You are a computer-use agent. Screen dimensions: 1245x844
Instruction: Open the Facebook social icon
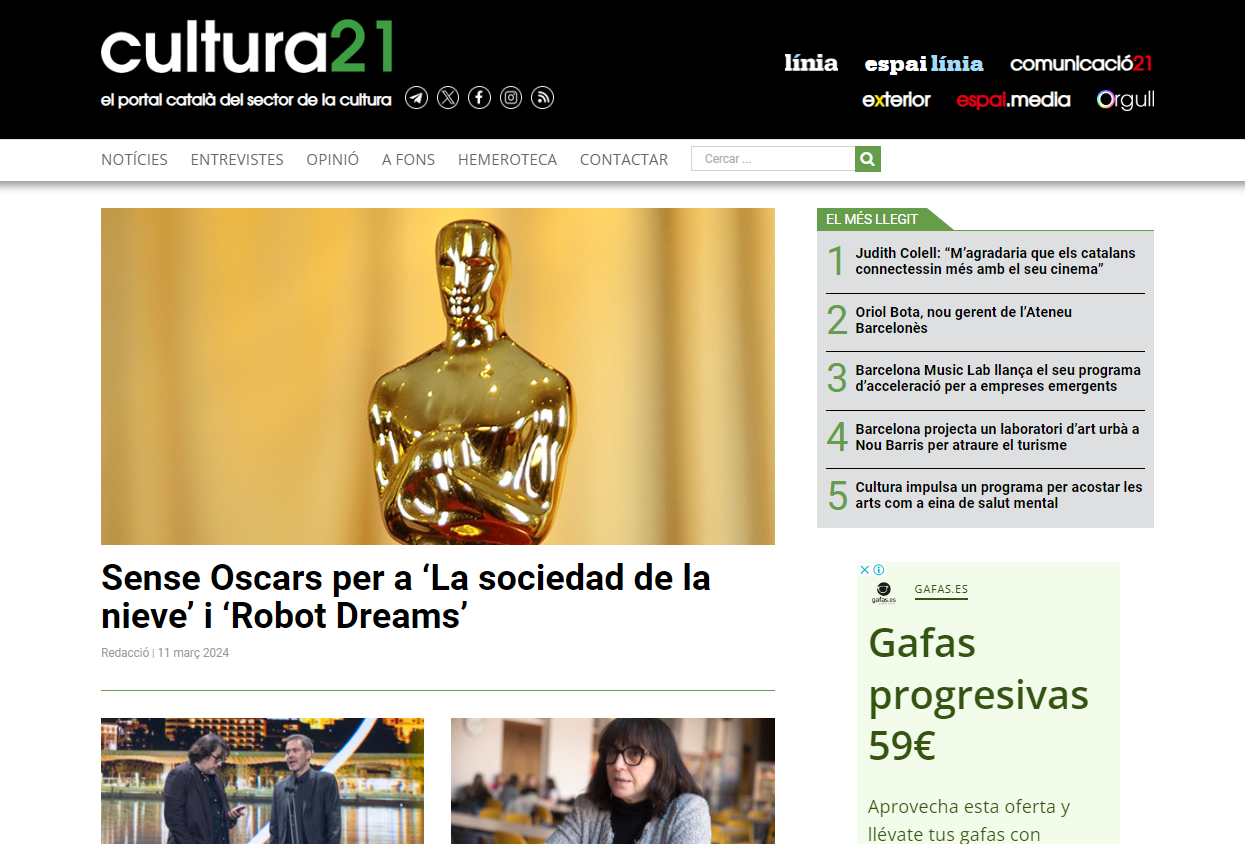point(479,98)
